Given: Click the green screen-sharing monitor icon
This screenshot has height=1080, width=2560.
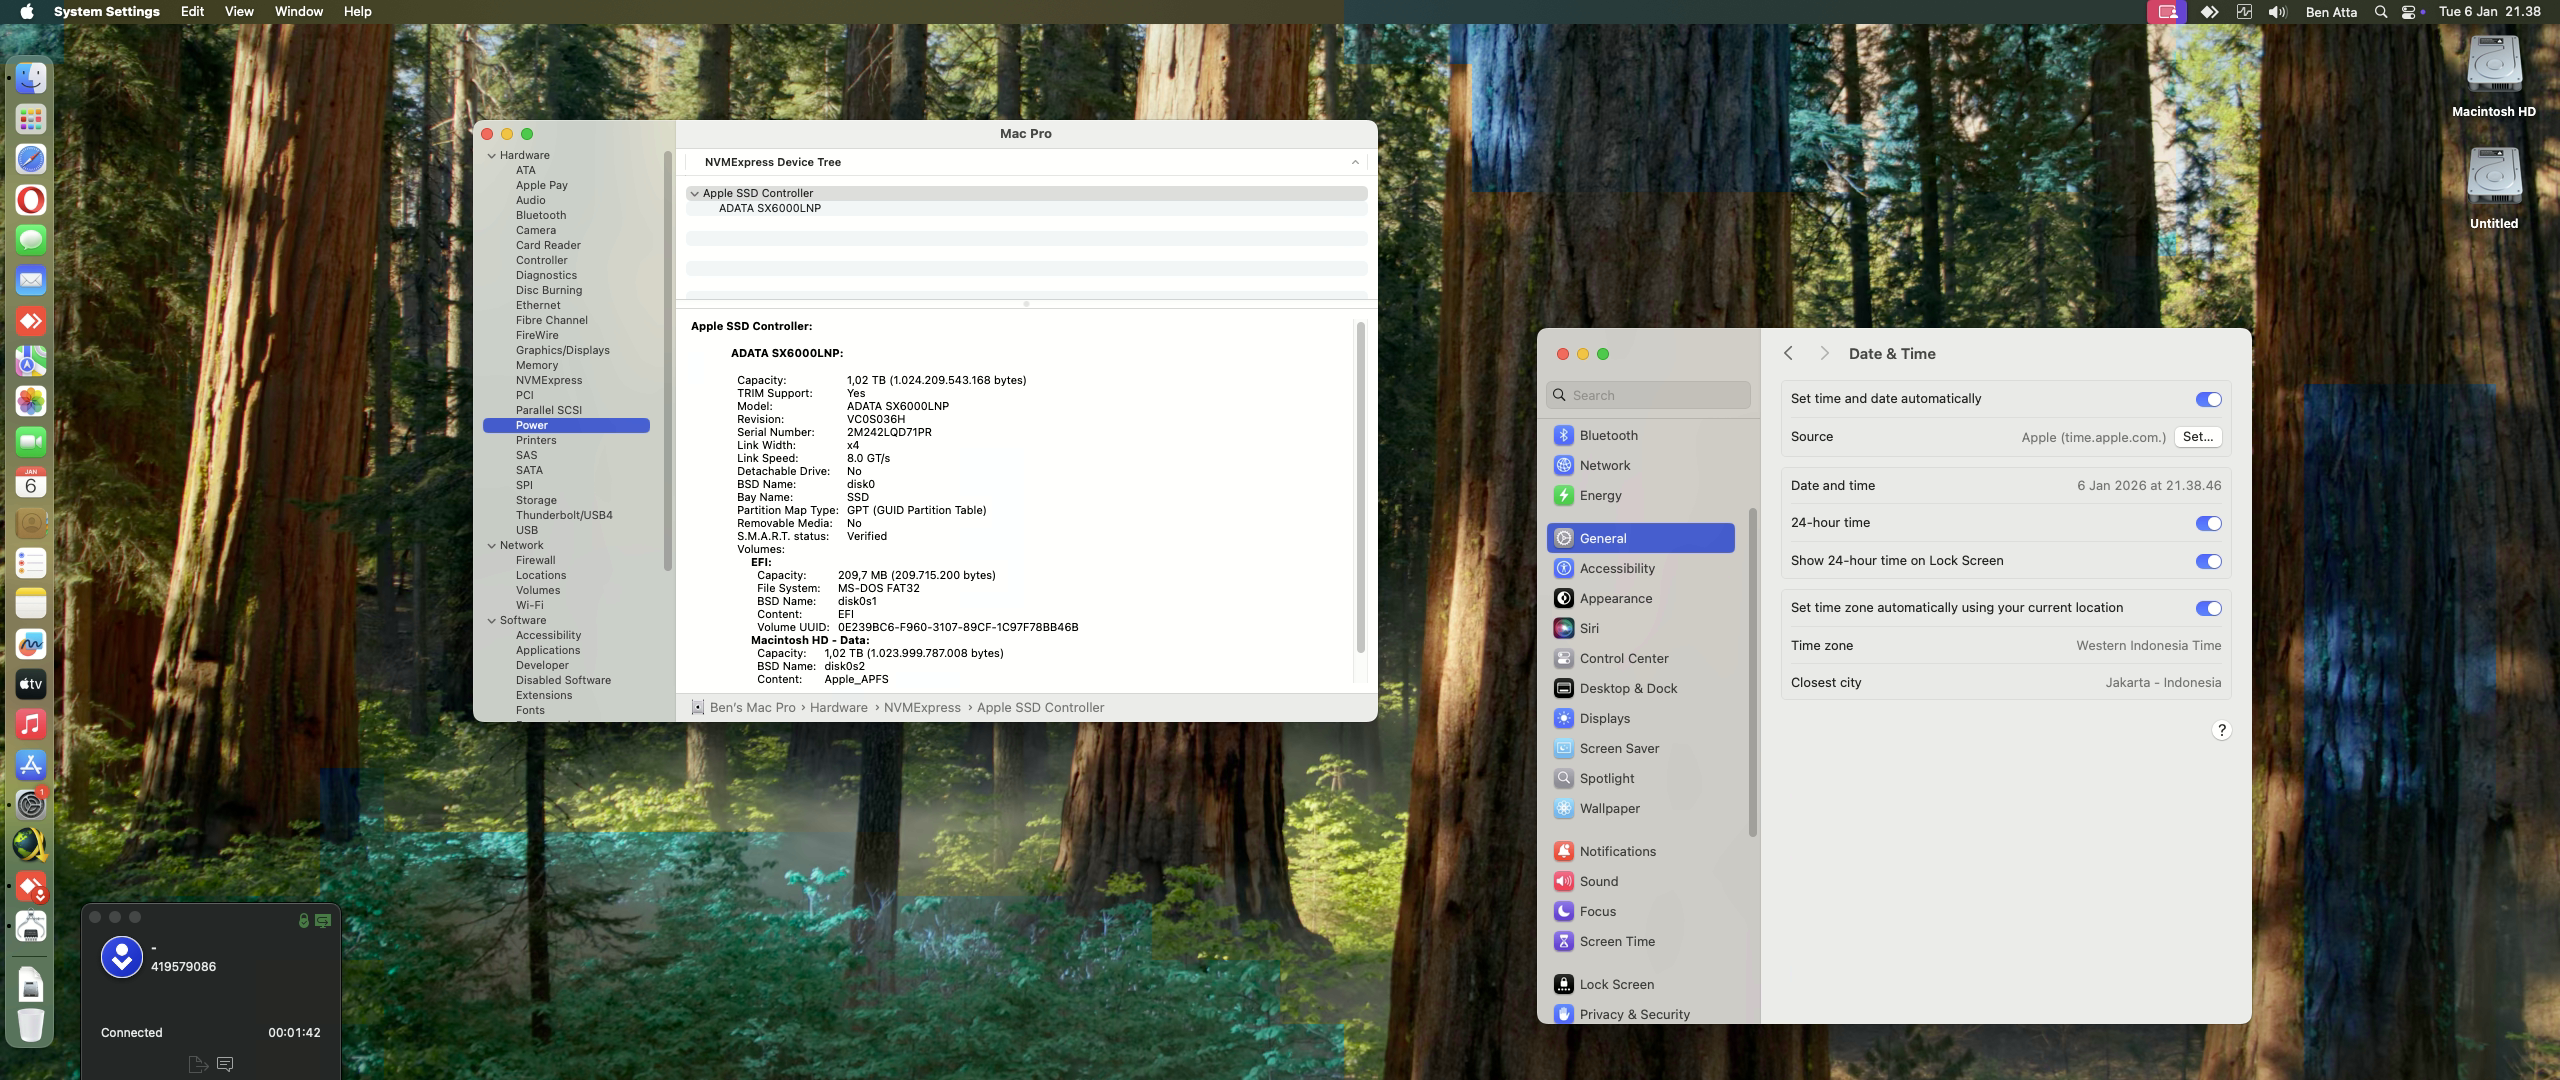Looking at the screenshot, I should [323, 920].
